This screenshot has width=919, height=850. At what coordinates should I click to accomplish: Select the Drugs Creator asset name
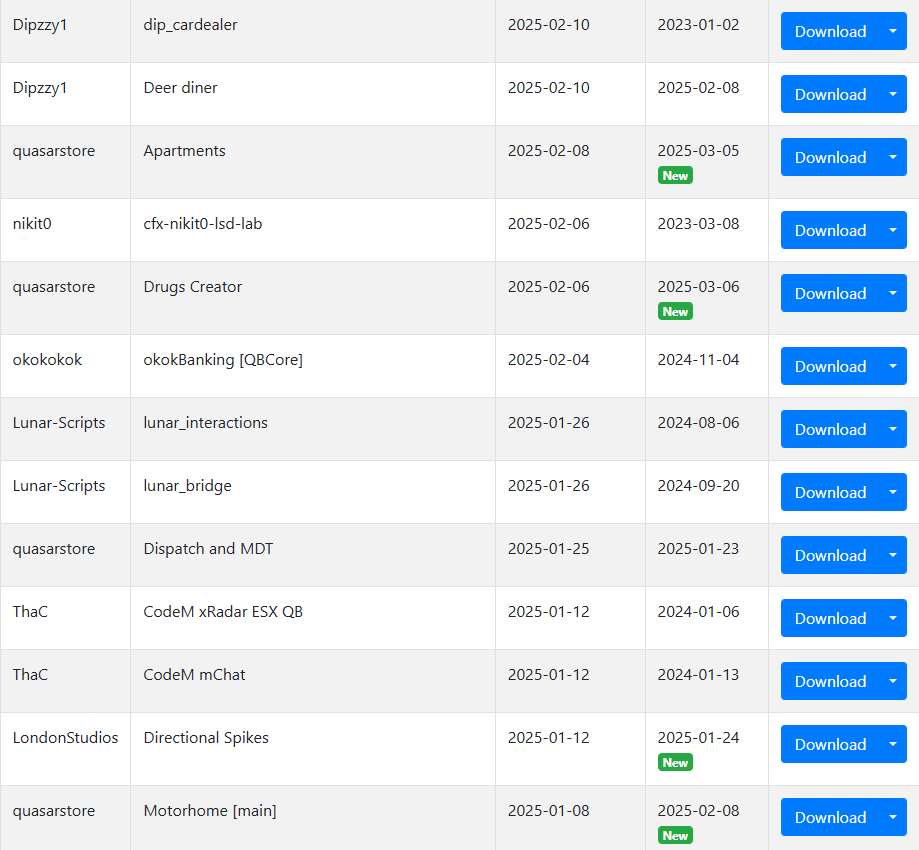click(x=193, y=287)
